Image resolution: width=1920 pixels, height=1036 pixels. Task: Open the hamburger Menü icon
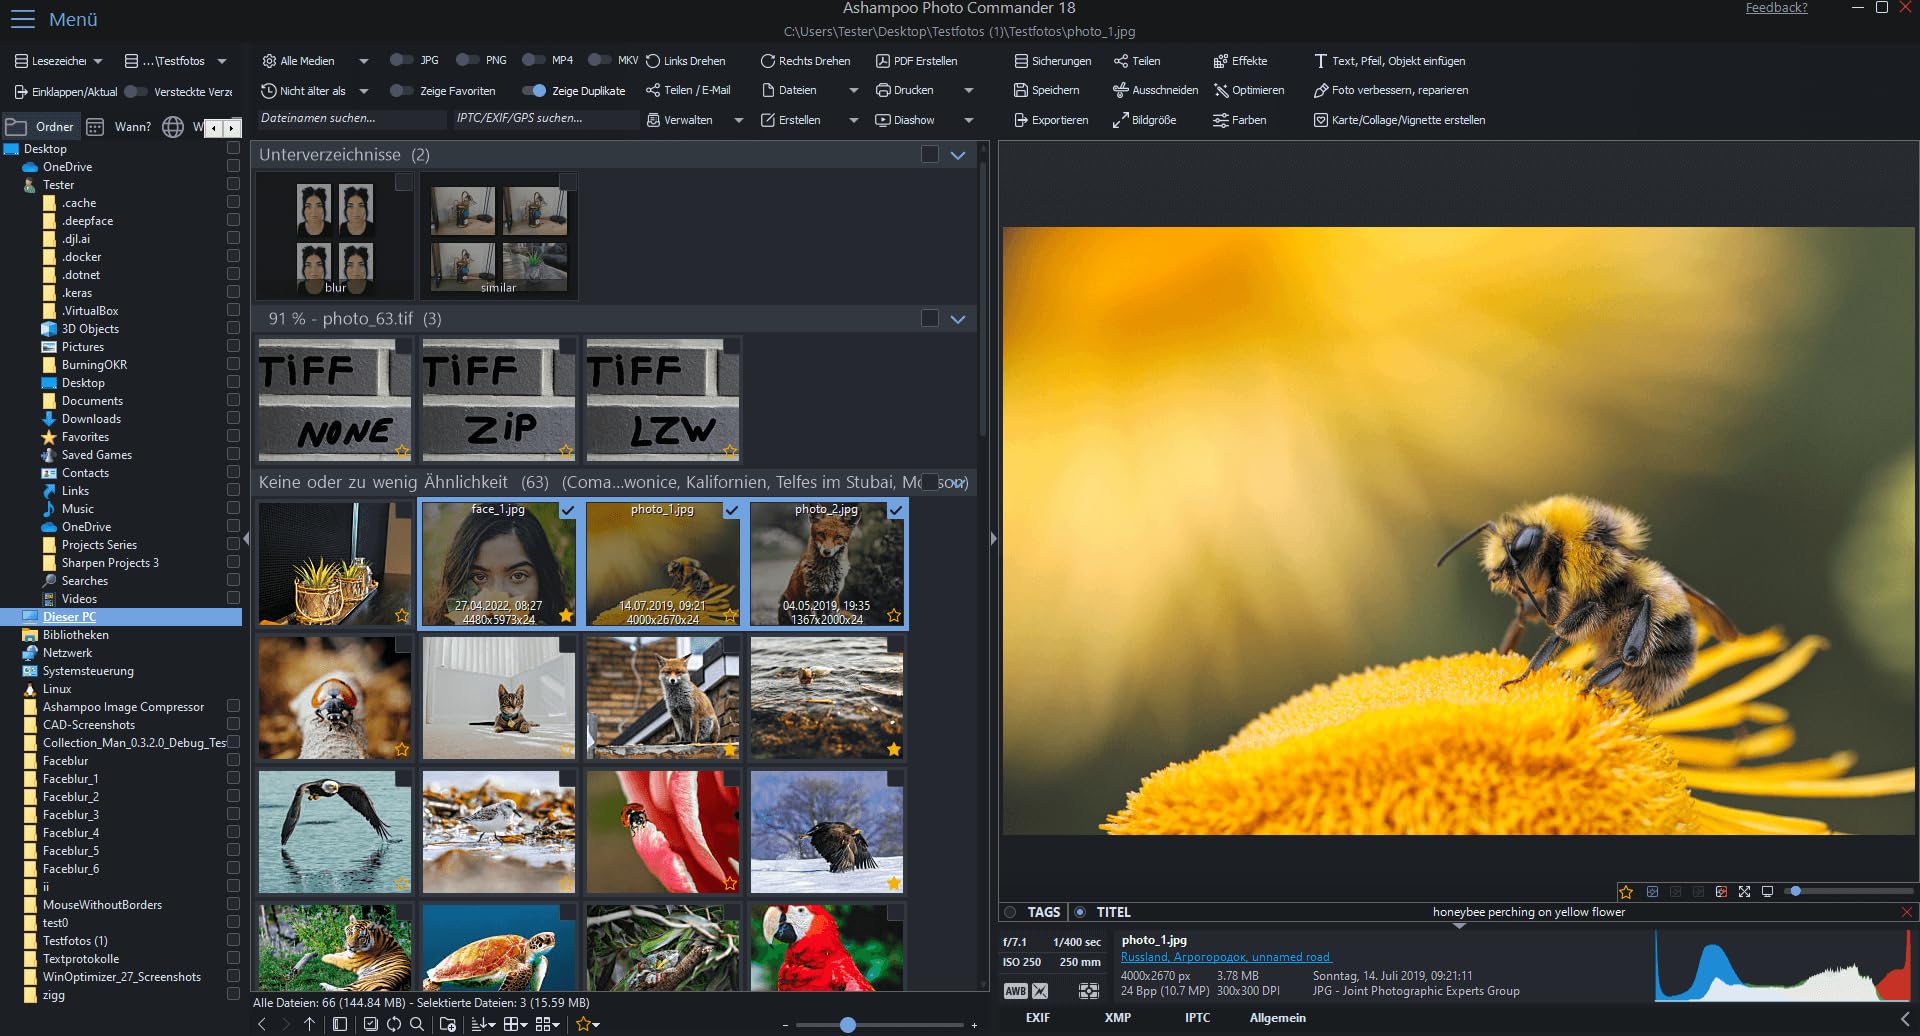pos(22,19)
